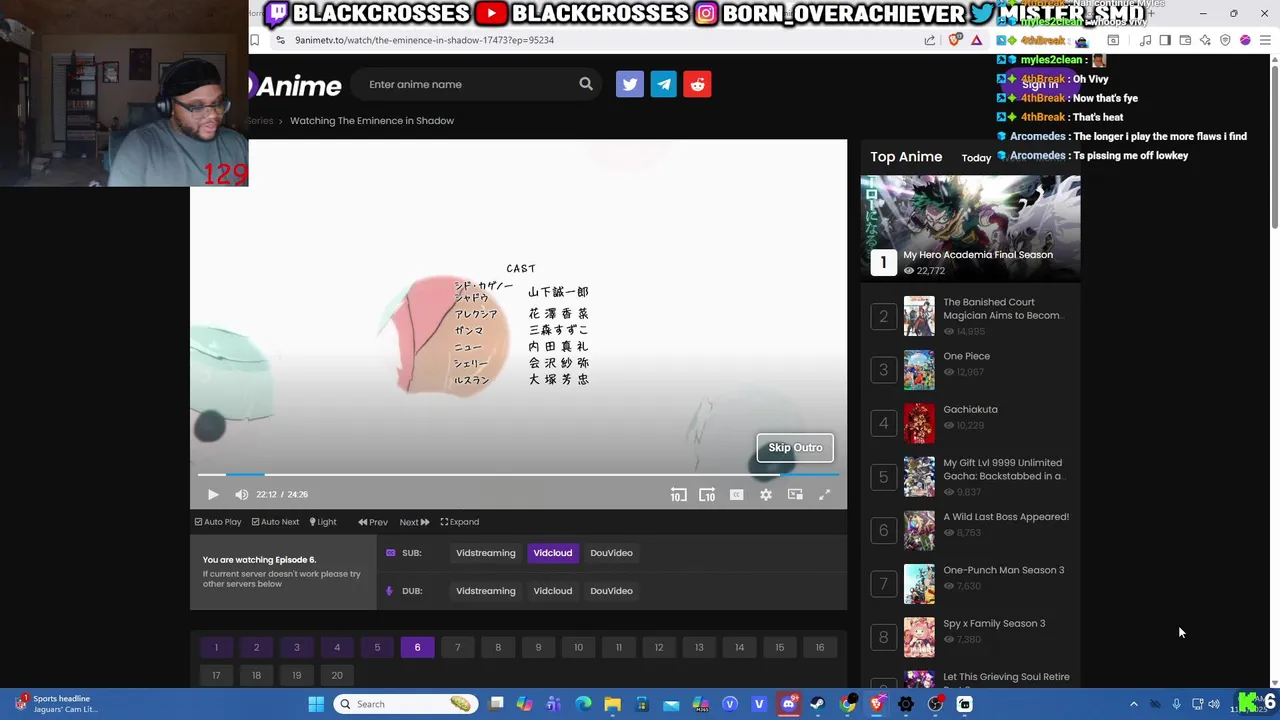Open Gachiakuta from Top Anime

click(x=971, y=409)
